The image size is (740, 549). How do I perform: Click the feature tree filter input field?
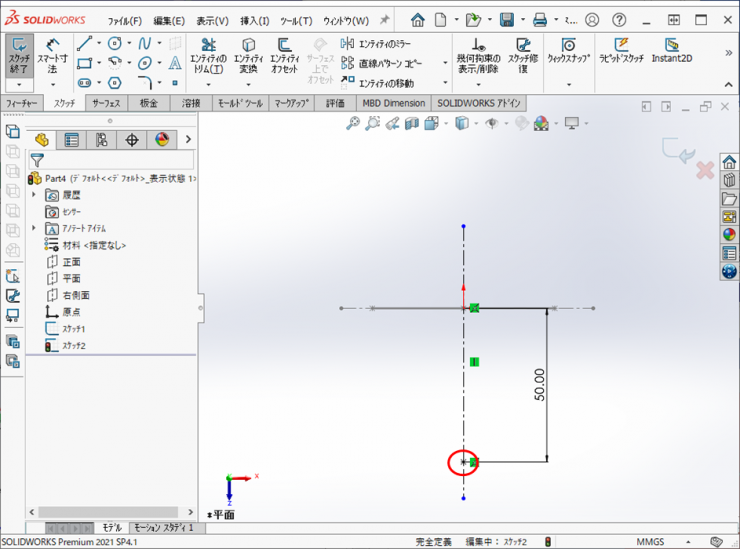click(118, 159)
